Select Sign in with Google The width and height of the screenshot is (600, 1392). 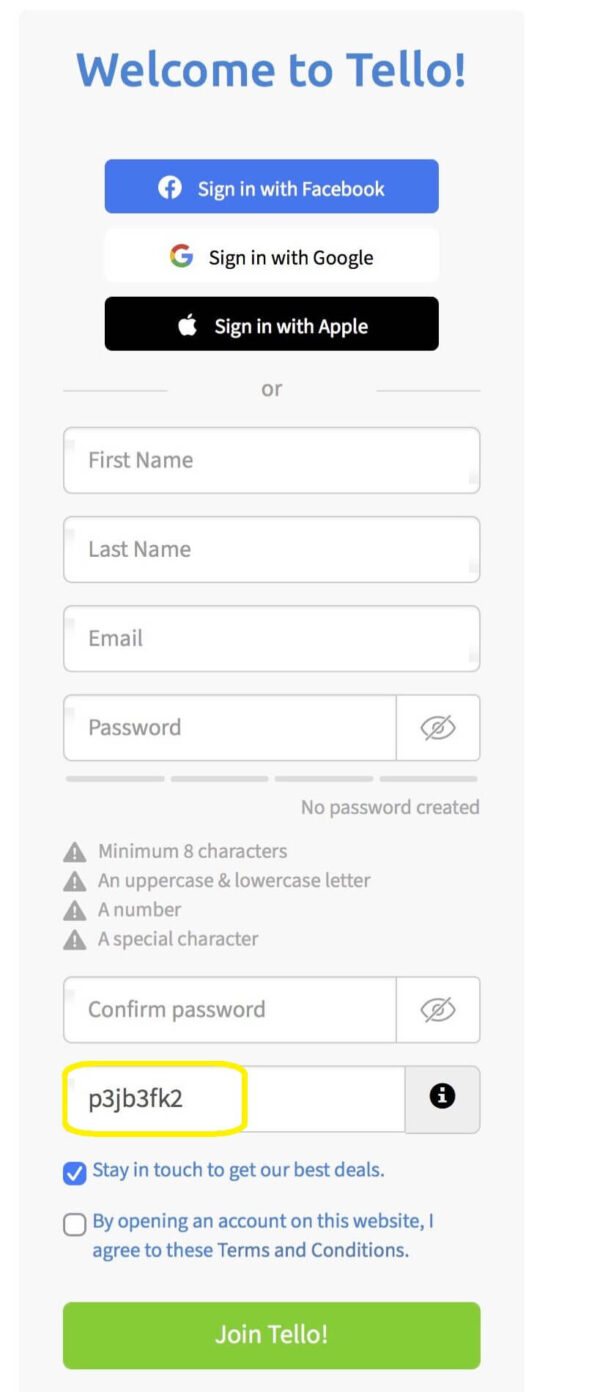271,256
